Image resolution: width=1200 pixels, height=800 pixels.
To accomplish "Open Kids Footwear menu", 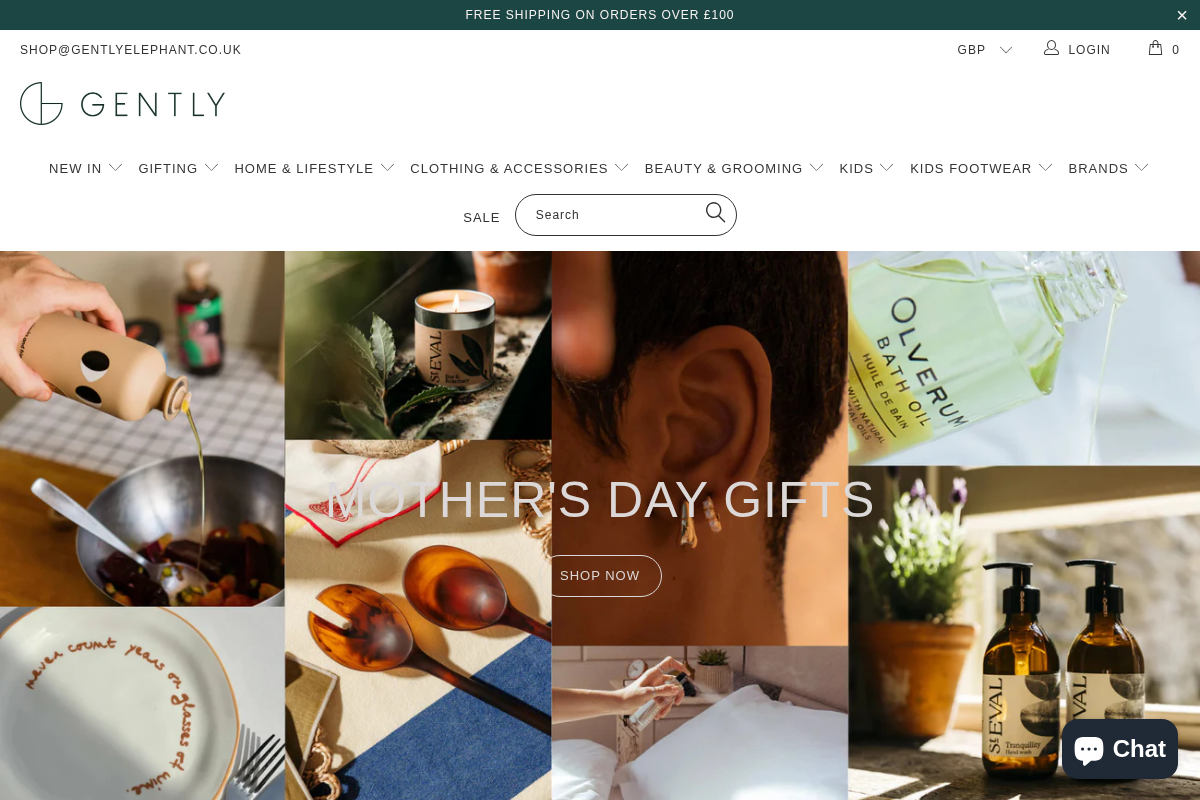I will [x=982, y=169].
